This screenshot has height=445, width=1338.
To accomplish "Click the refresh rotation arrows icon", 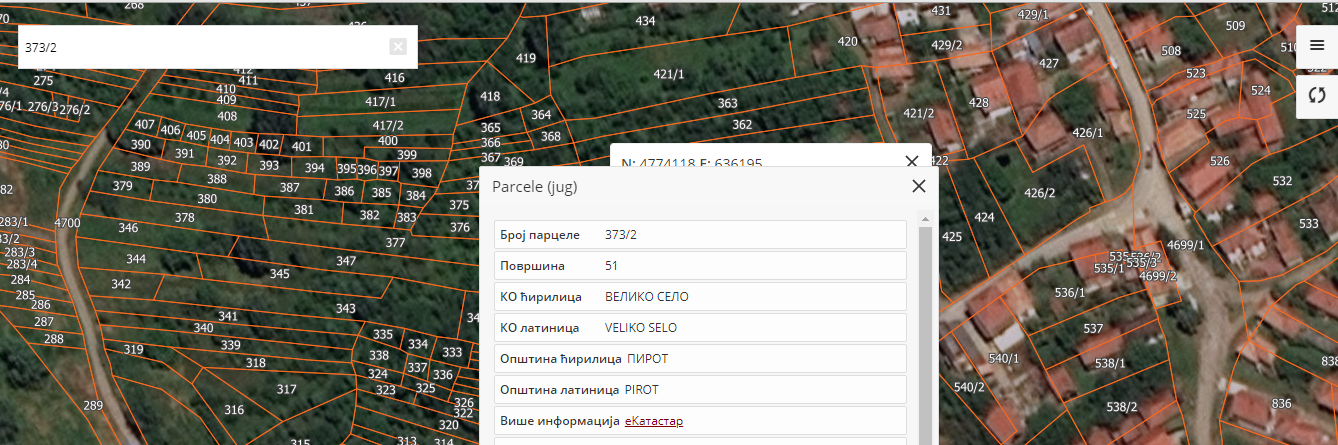I will pos(1316,95).
